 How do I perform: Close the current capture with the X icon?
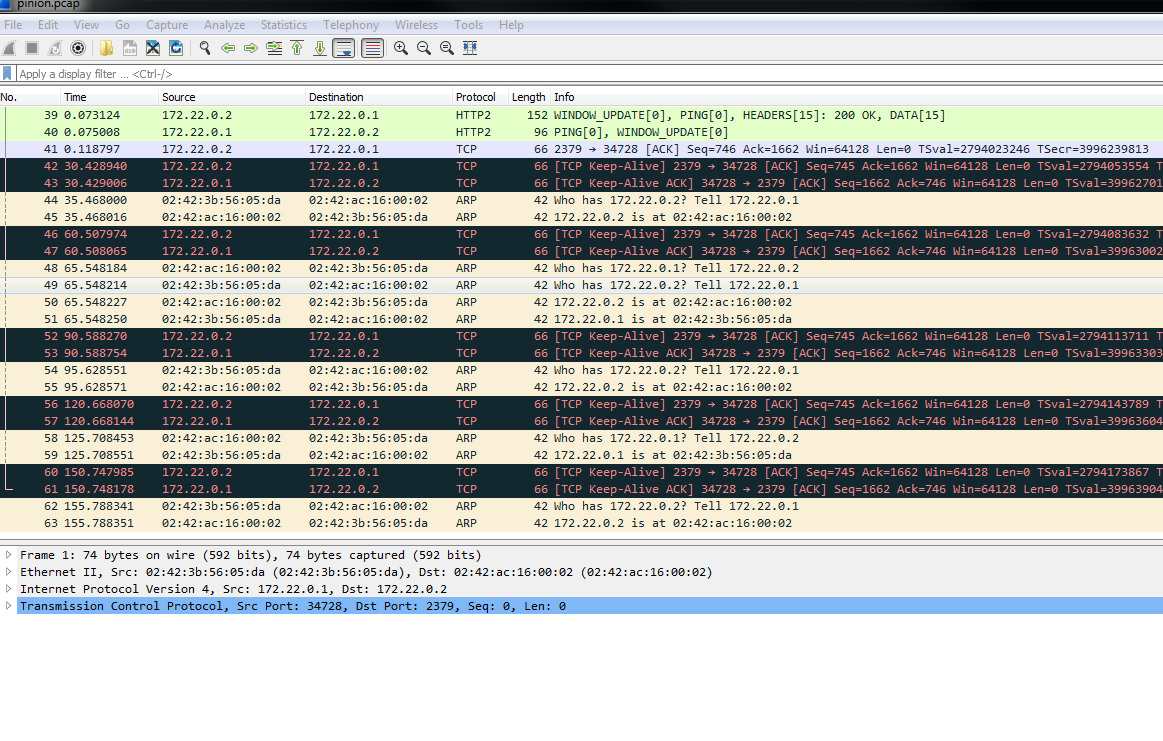(x=152, y=47)
